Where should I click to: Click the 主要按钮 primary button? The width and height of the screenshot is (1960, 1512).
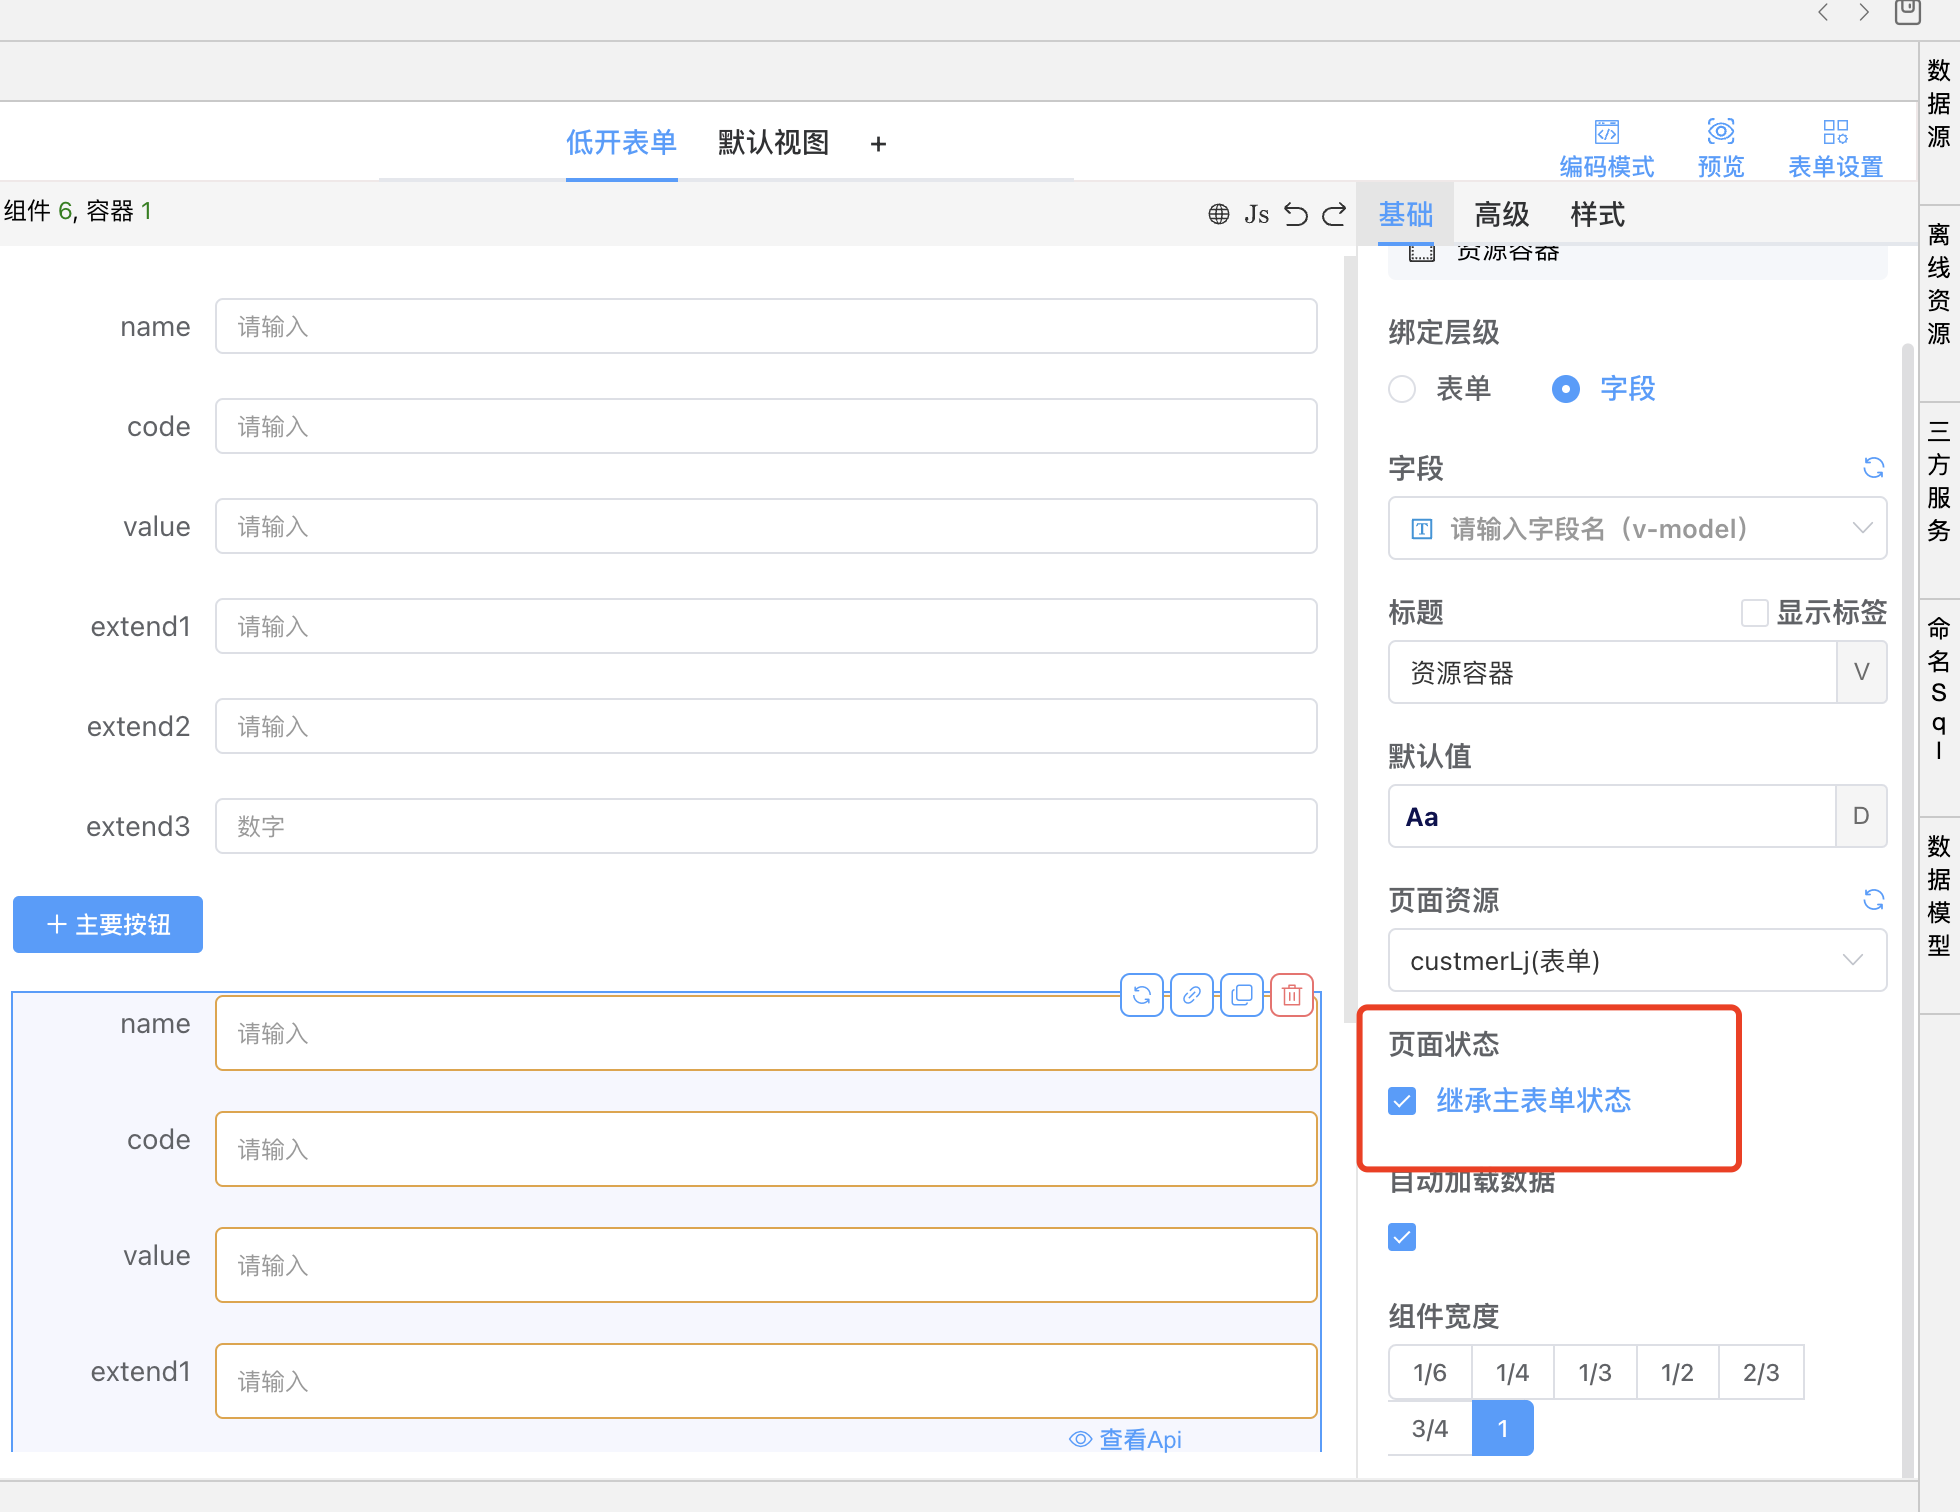coord(108,924)
